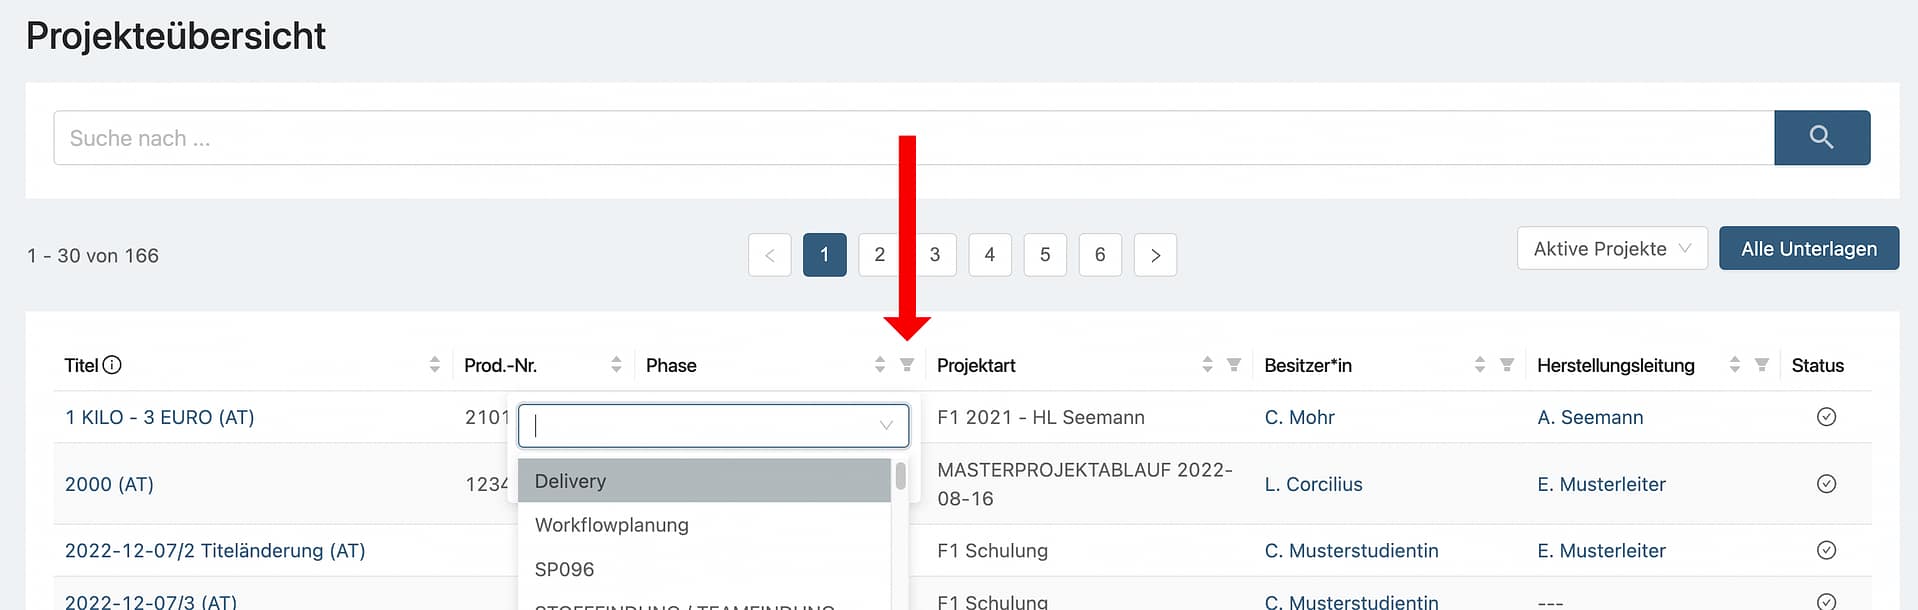The image size is (1918, 610).
Task: Open the Phase column filter icon
Action: (x=907, y=365)
